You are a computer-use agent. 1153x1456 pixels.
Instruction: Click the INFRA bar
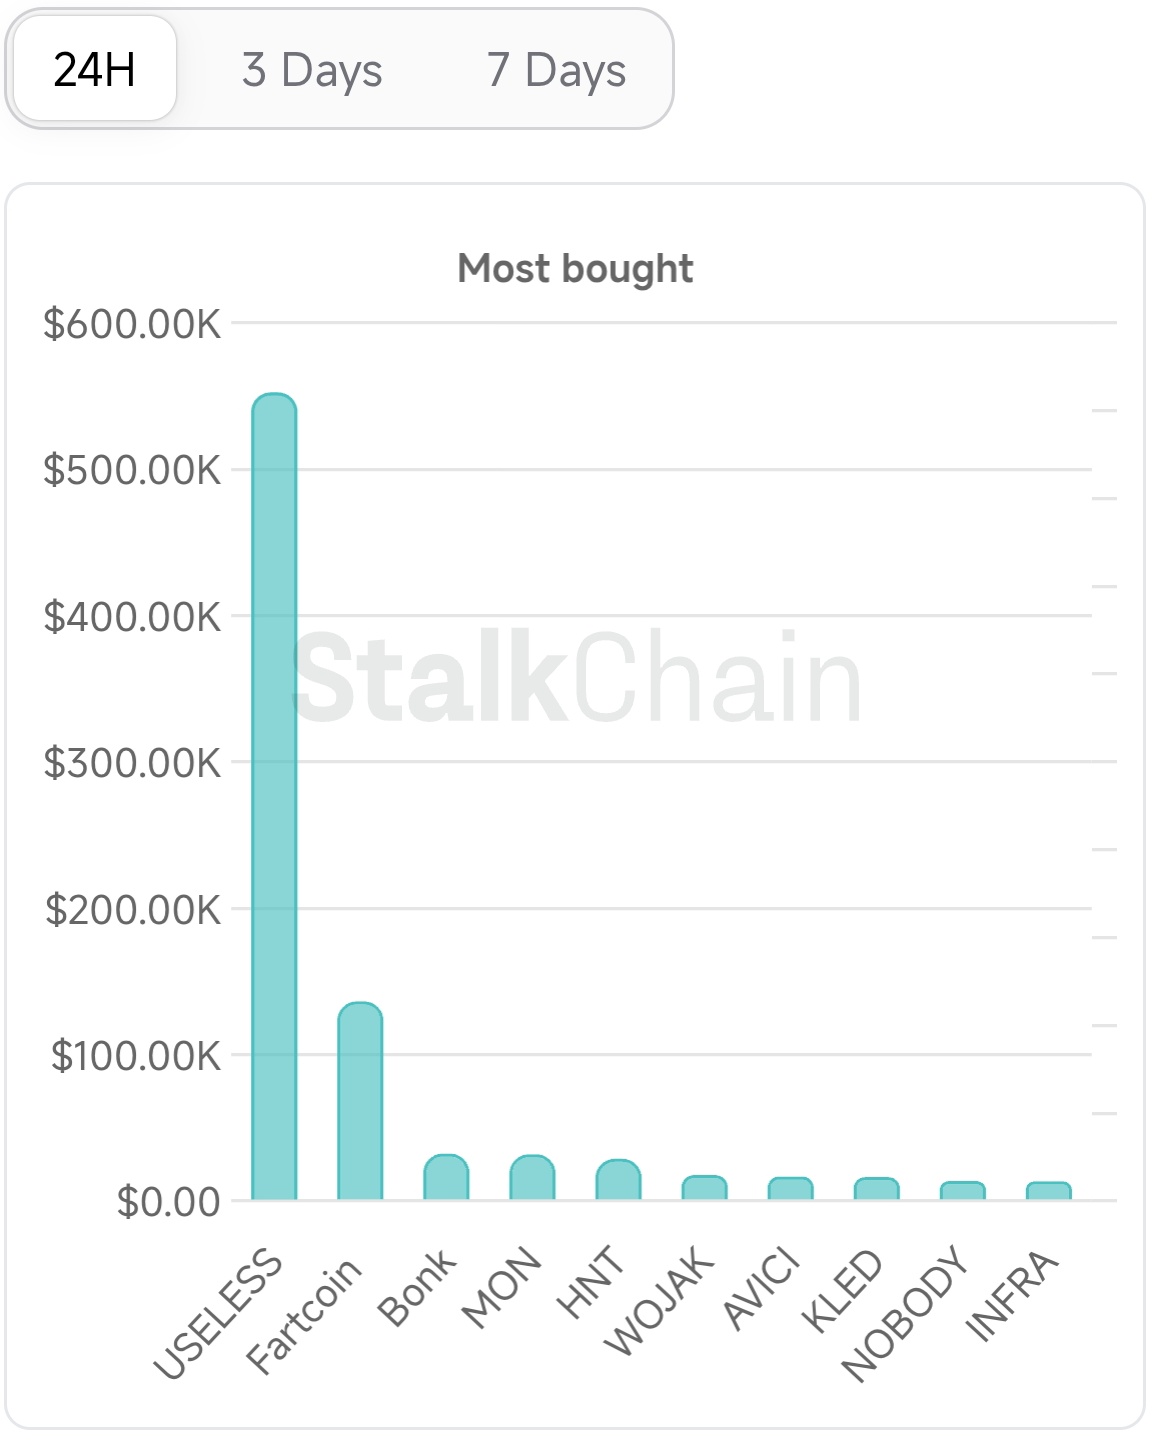coord(1048,1191)
